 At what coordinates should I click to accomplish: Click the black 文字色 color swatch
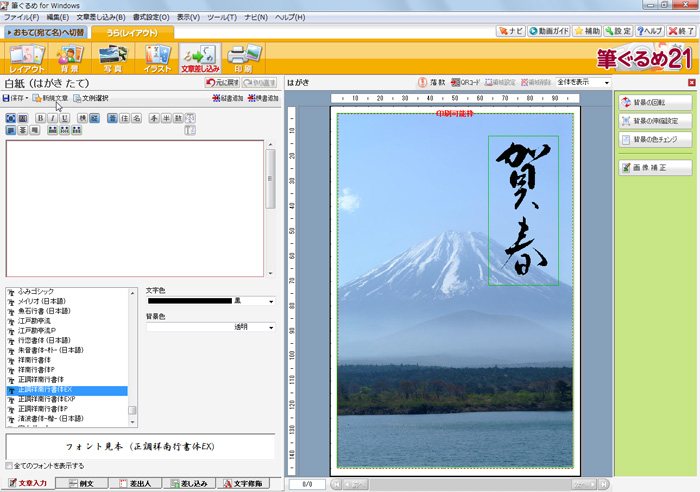[x=189, y=300]
